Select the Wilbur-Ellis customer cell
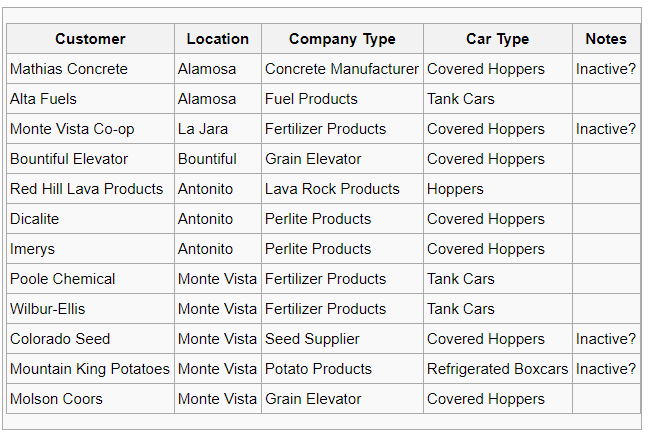The height and width of the screenshot is (435, 648). [91, 309]
